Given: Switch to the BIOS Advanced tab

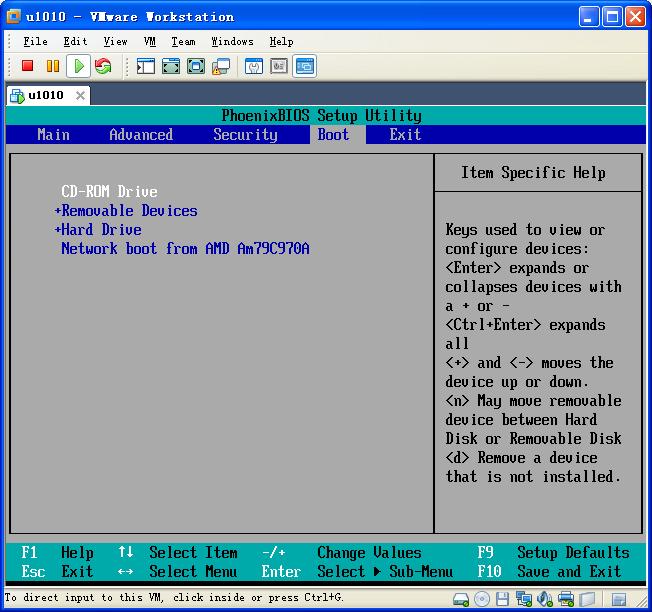Looking at the screenshot, I should [141, 135].
